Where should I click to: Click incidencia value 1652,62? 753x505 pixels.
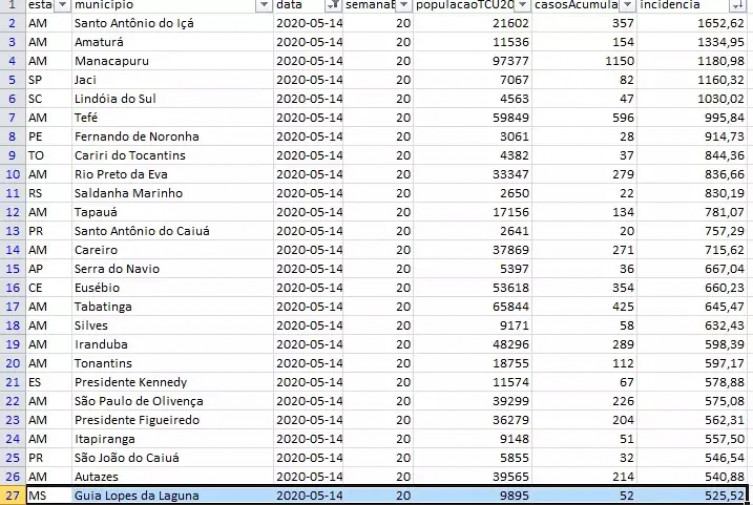click(692, 23)
